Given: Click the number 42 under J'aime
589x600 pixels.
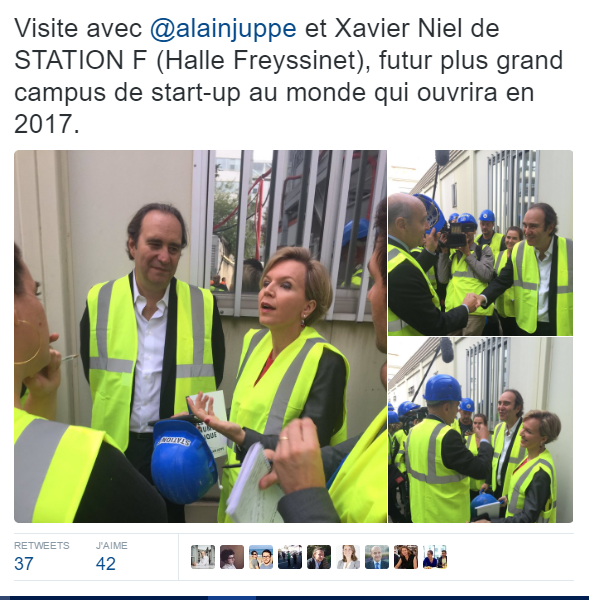Looking at the screenshot, I should pyautogui.click(x=106, y=564).
